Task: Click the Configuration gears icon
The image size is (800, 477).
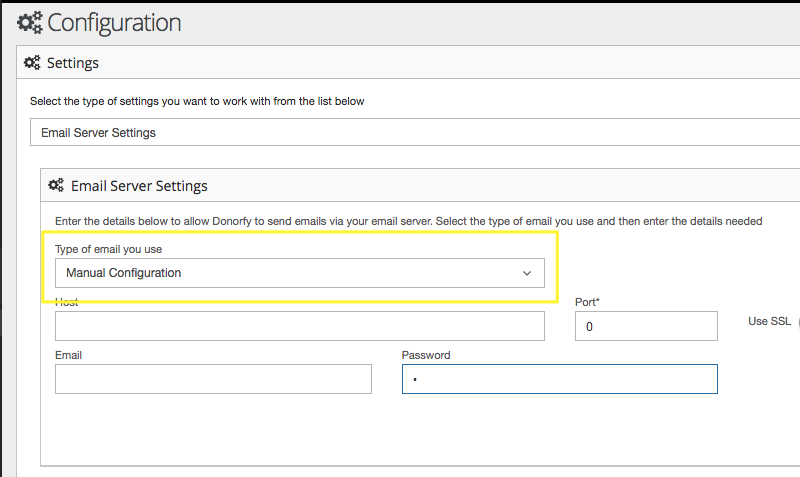Action: click(30, 22)
